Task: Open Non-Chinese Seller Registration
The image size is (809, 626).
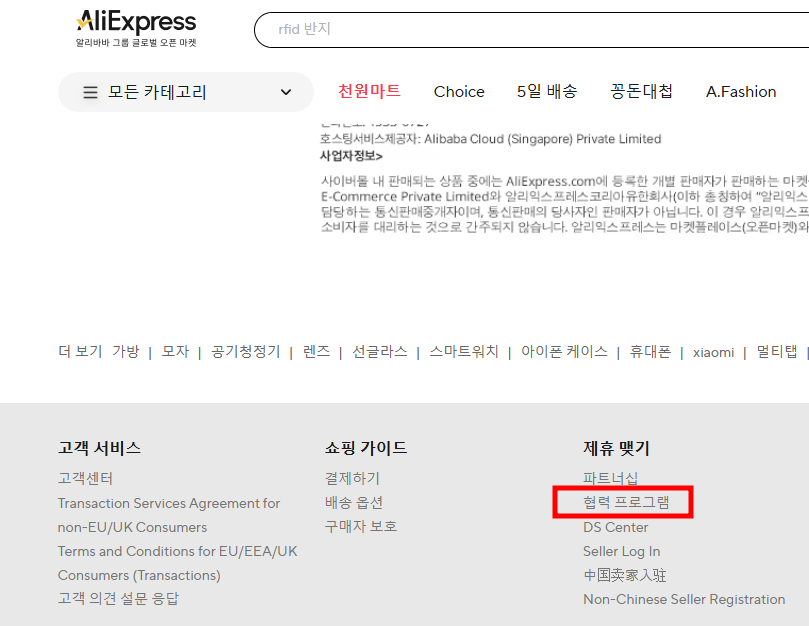Action: (683, 599)
